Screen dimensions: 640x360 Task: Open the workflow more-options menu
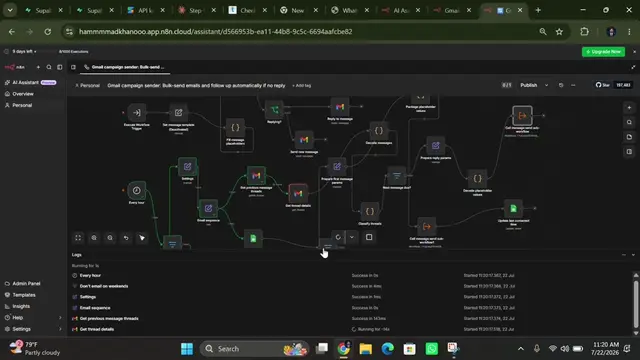573,85
